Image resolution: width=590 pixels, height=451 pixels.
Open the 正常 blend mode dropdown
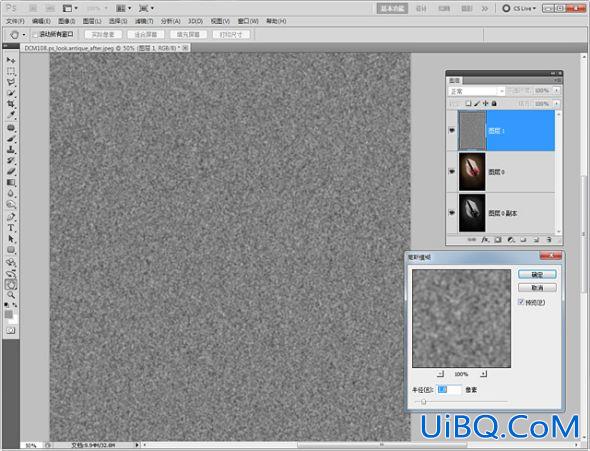coord(476,91)
